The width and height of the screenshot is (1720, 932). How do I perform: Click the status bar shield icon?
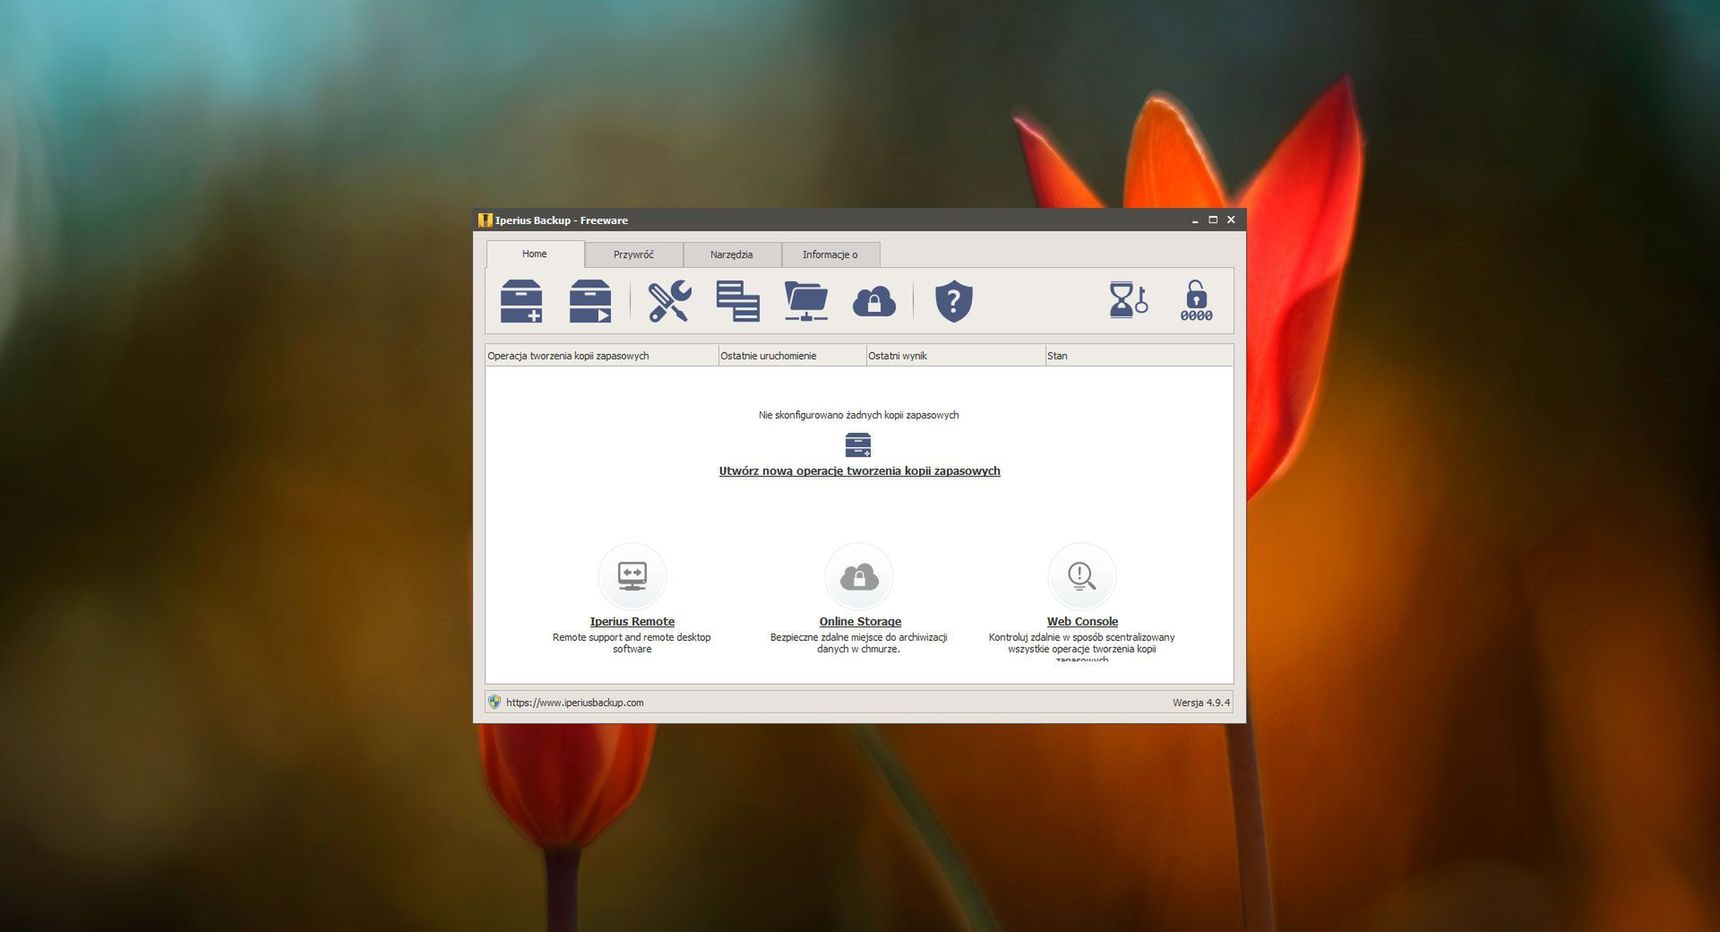pyautogui.click(x=494, y=702)
